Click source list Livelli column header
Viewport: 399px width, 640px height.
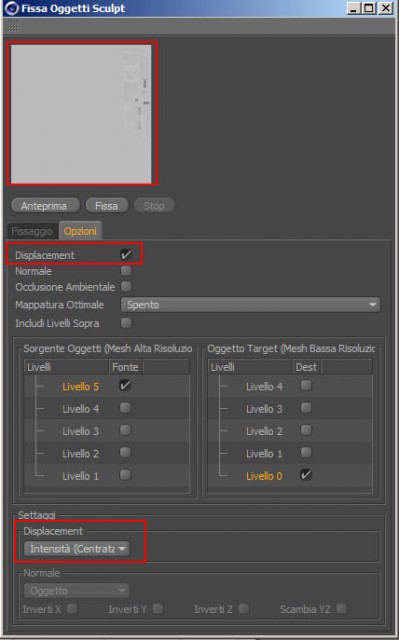67,367
